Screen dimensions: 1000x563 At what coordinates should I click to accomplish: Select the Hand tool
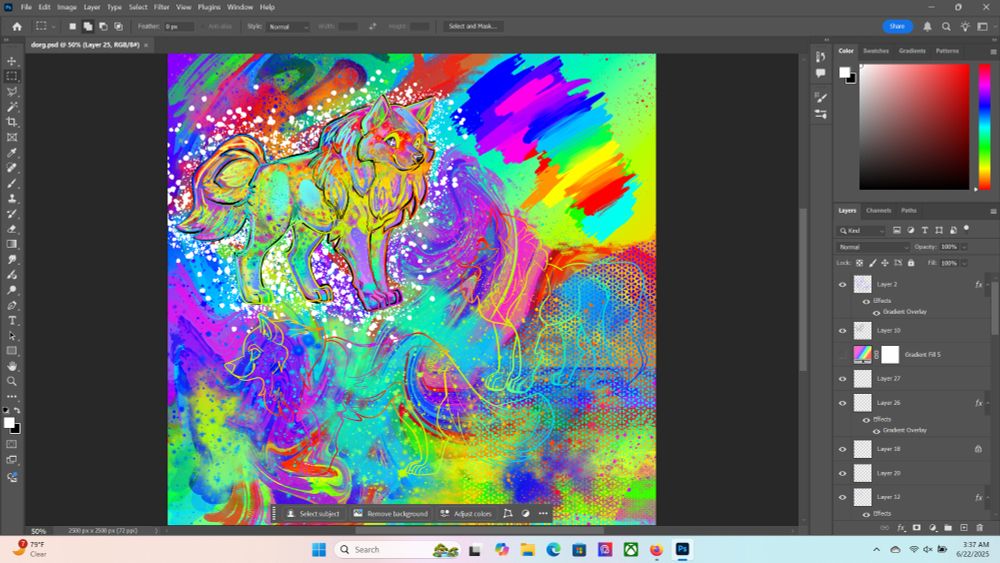pos(12,366)
